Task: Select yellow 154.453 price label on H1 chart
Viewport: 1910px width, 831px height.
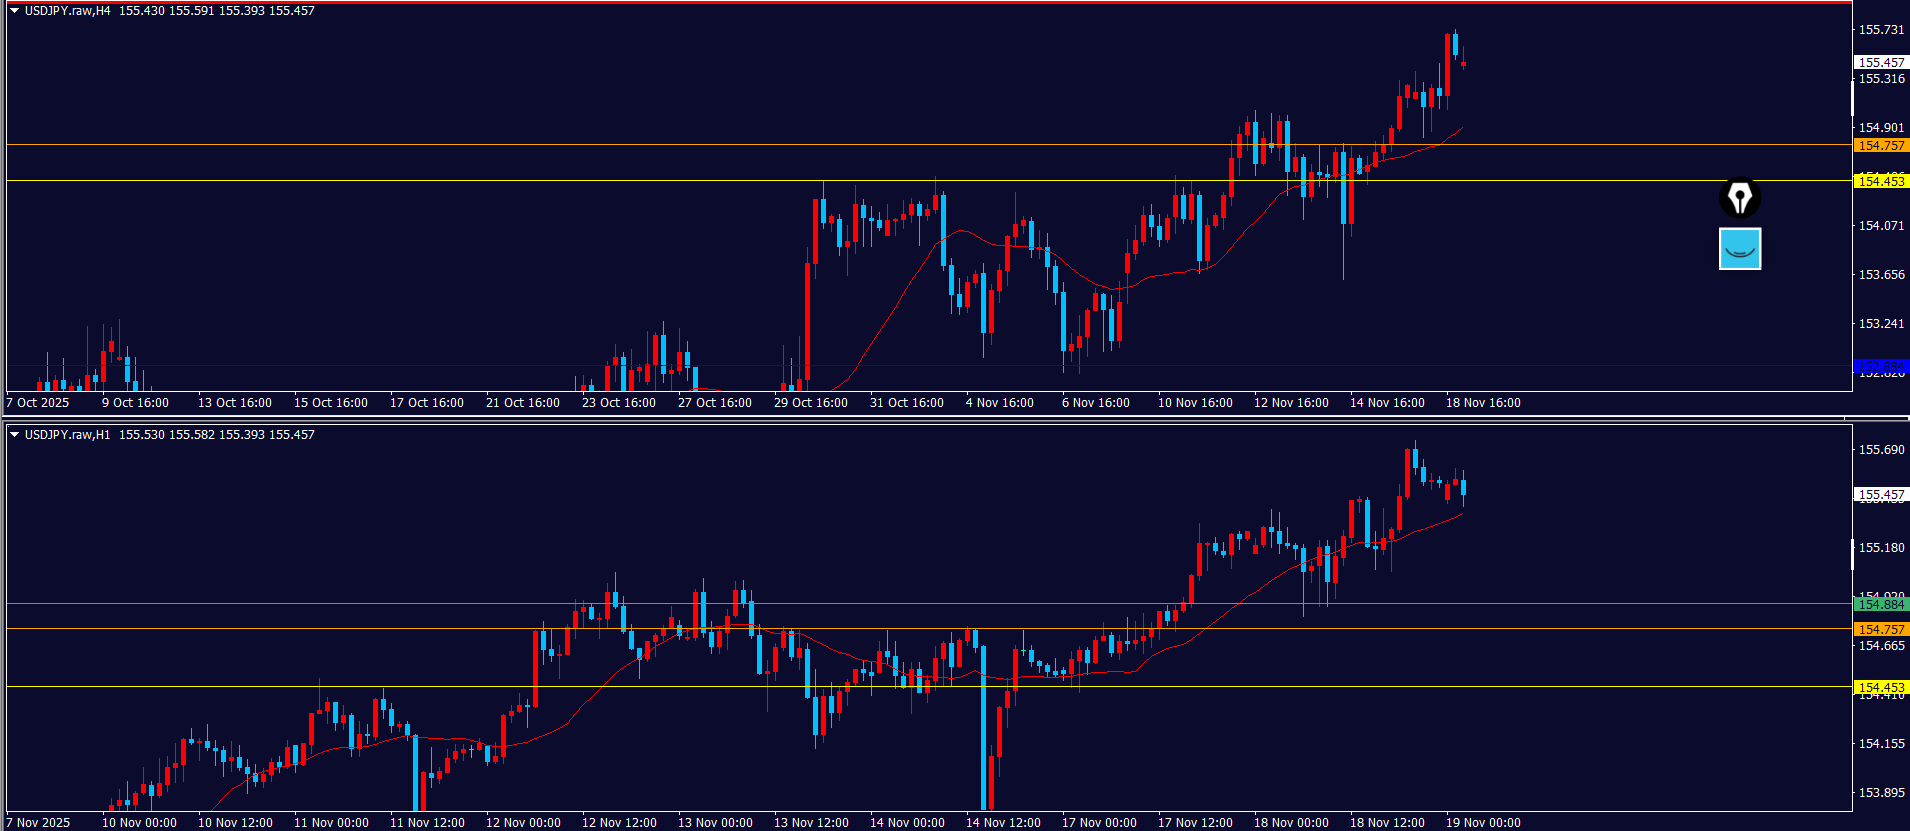Action: pos(1881,688)
